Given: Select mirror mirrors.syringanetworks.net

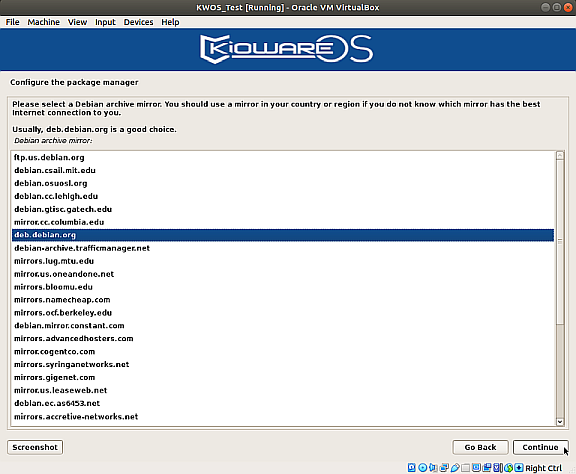Looking at the screenshot, I should (283, 365).
